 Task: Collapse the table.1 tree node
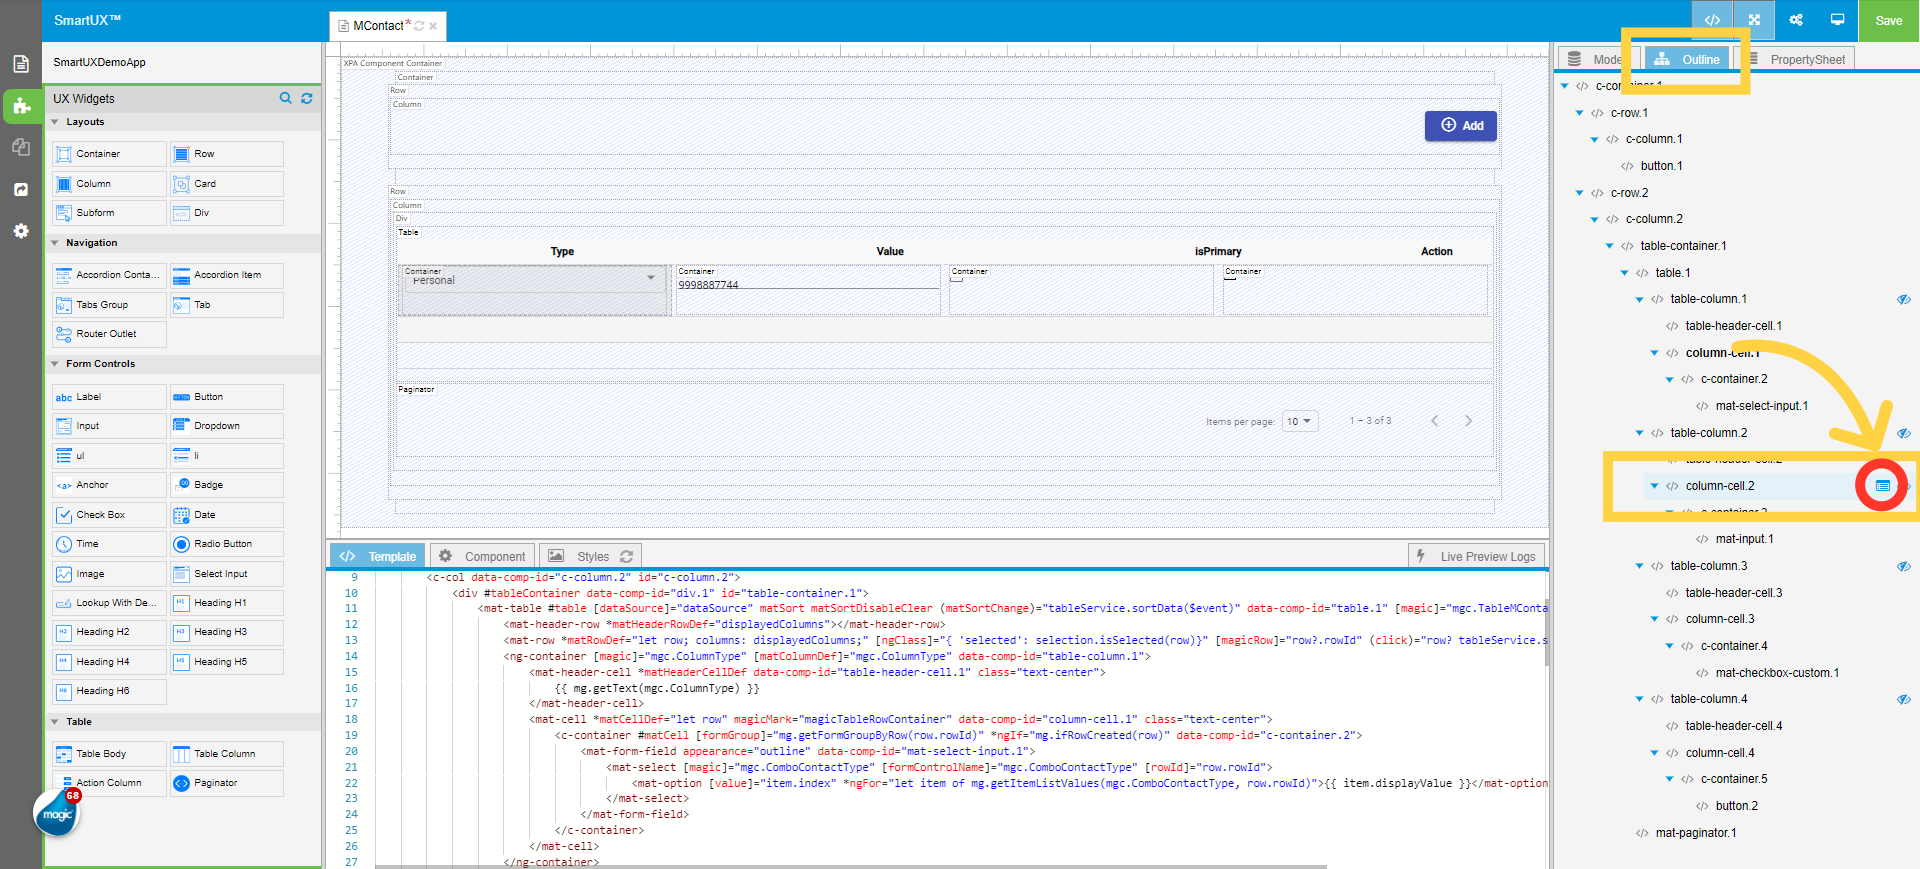click(x=1625, y=273)
